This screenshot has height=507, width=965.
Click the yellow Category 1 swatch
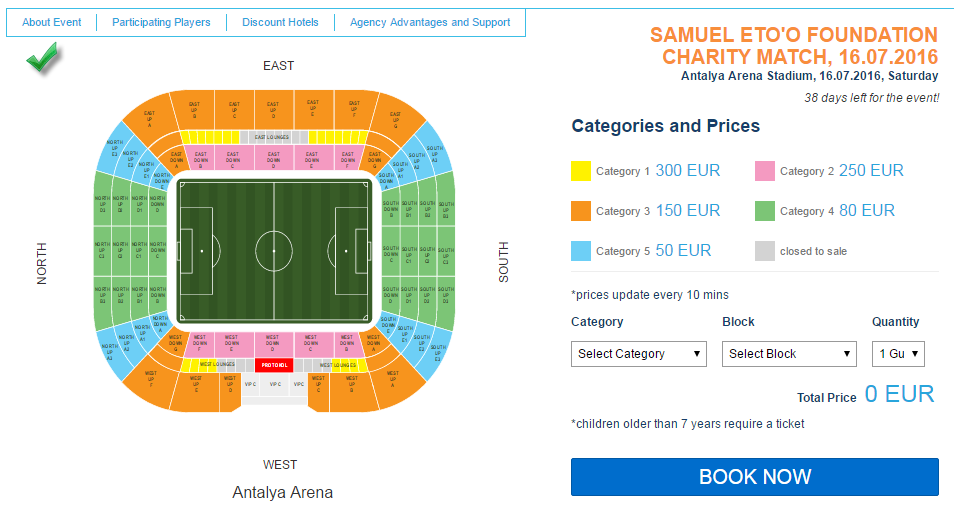tap(581, 171)
